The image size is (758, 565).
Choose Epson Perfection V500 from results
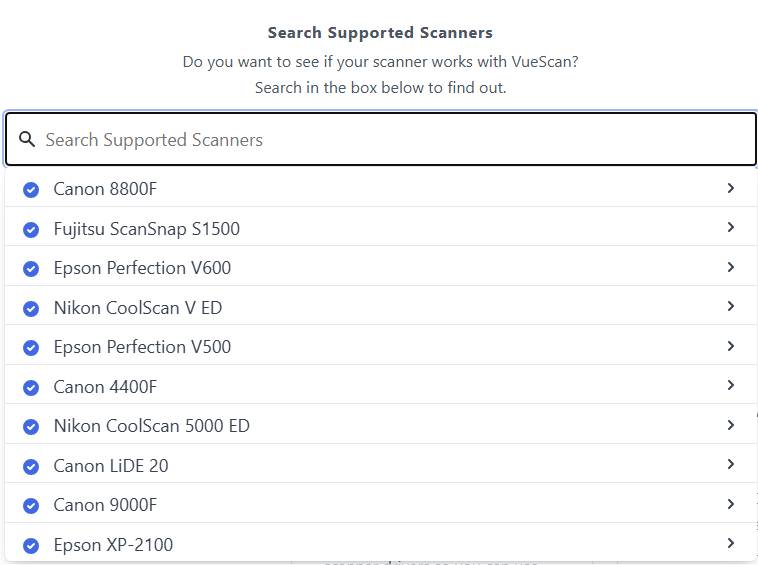pyautogui.click(x=142, y=347)
